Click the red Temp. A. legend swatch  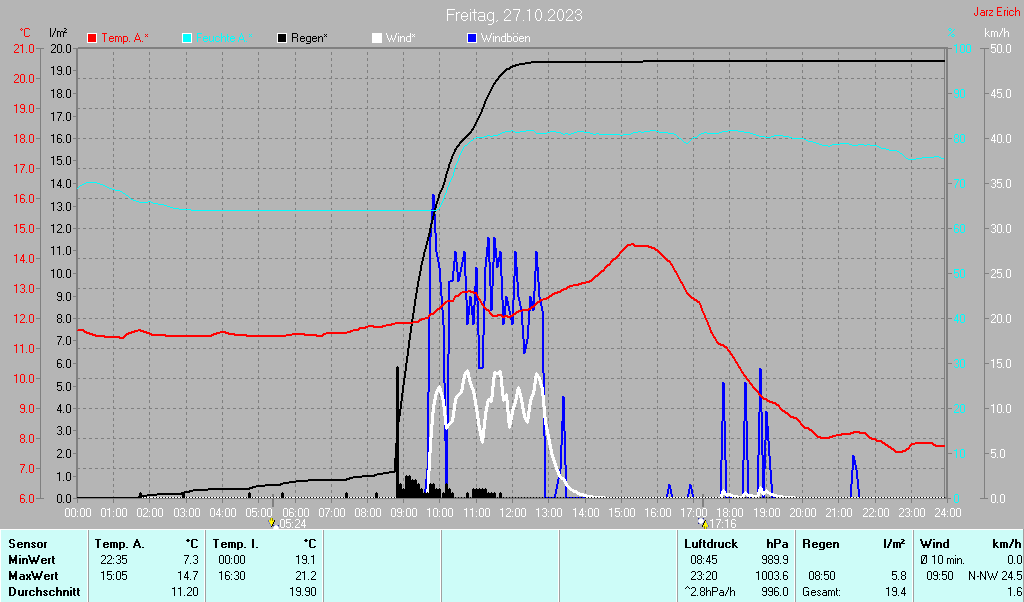(x=92, y=39)
